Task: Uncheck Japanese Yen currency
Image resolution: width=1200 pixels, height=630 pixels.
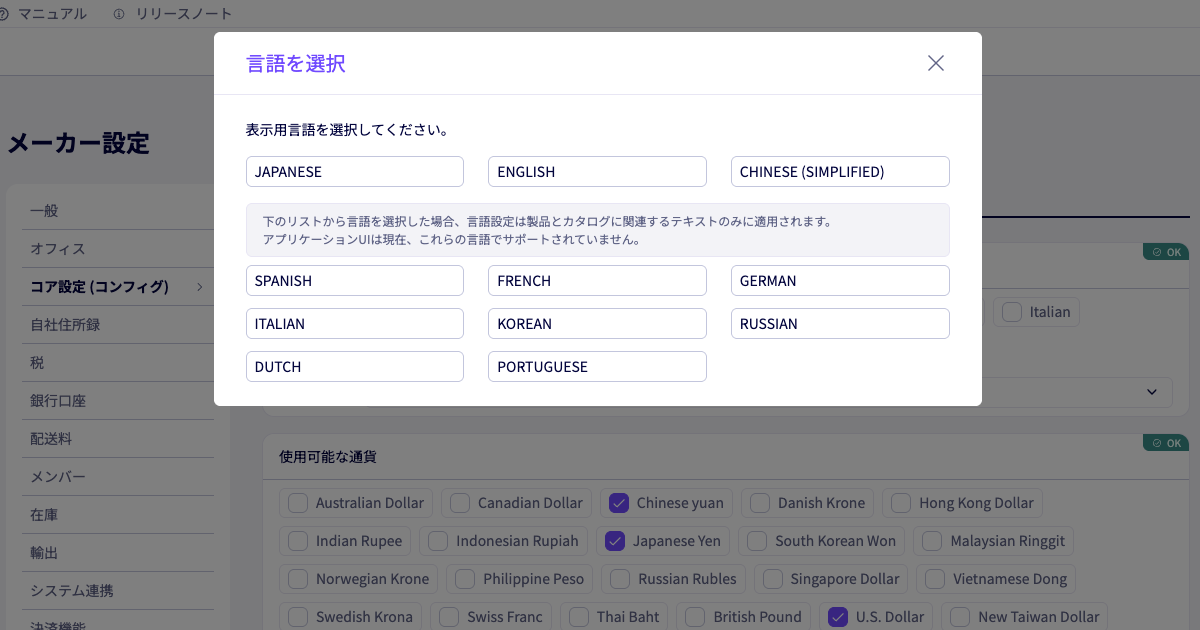Action: coord(615,541)
